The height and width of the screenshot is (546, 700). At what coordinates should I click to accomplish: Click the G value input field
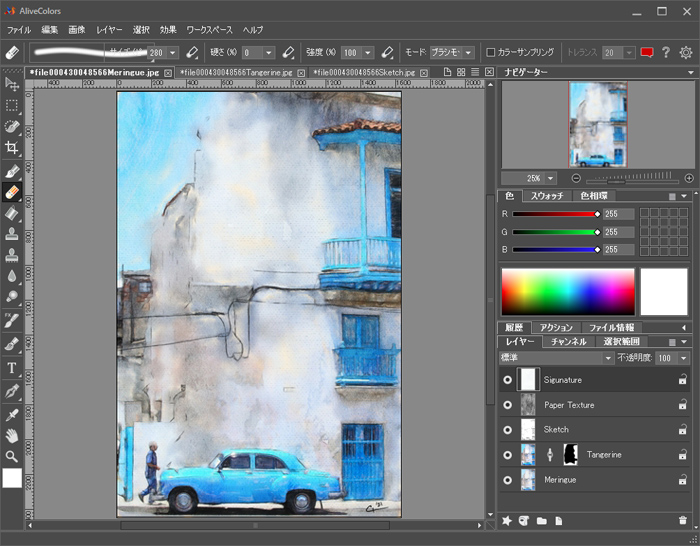(x=618, y=232)
